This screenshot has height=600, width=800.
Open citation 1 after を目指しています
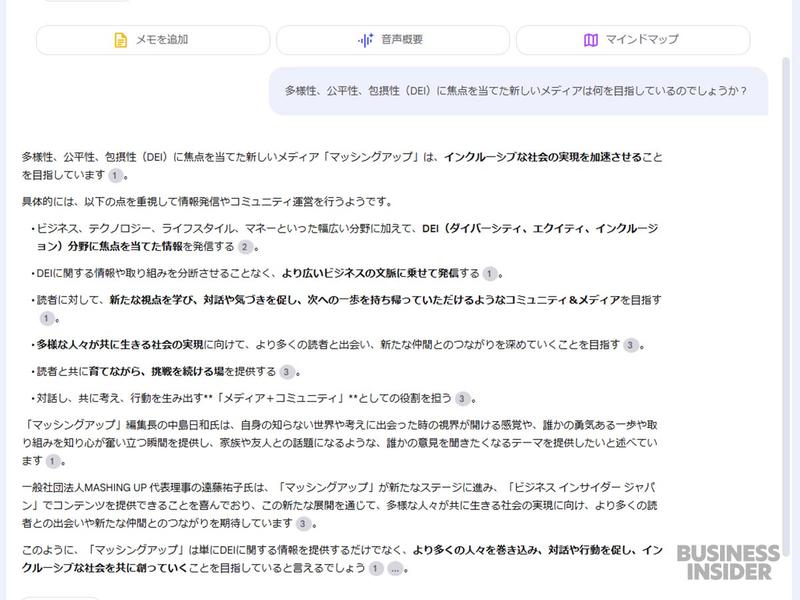[x=115, y=176]
